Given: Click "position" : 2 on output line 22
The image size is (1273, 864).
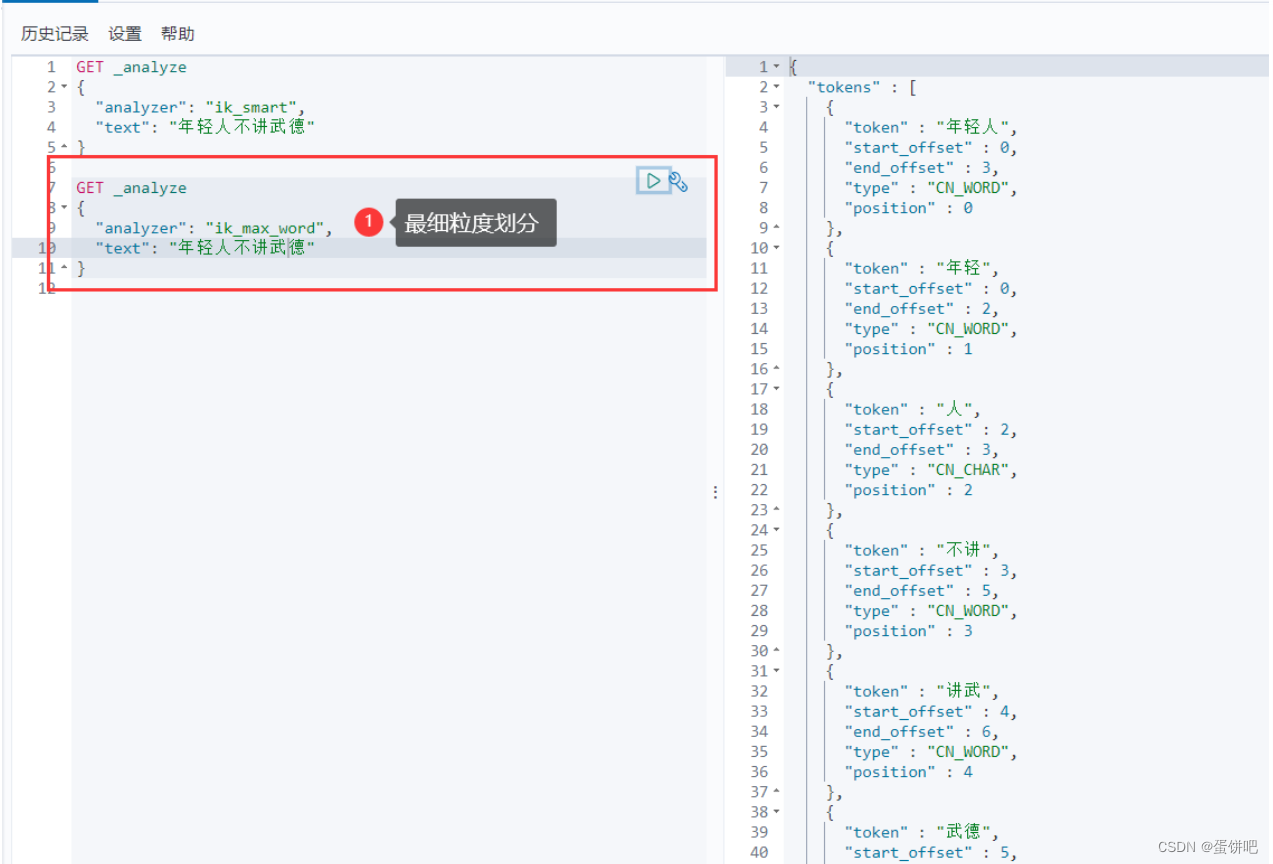Looking at the screenshot, I should click(908, 490).
